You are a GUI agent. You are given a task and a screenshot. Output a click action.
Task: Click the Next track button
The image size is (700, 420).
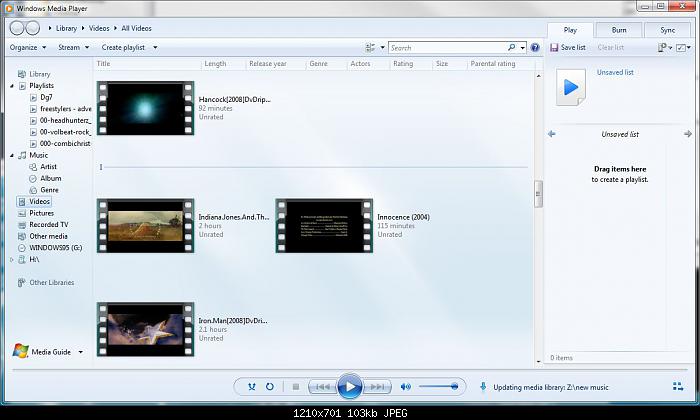[377, 387]
